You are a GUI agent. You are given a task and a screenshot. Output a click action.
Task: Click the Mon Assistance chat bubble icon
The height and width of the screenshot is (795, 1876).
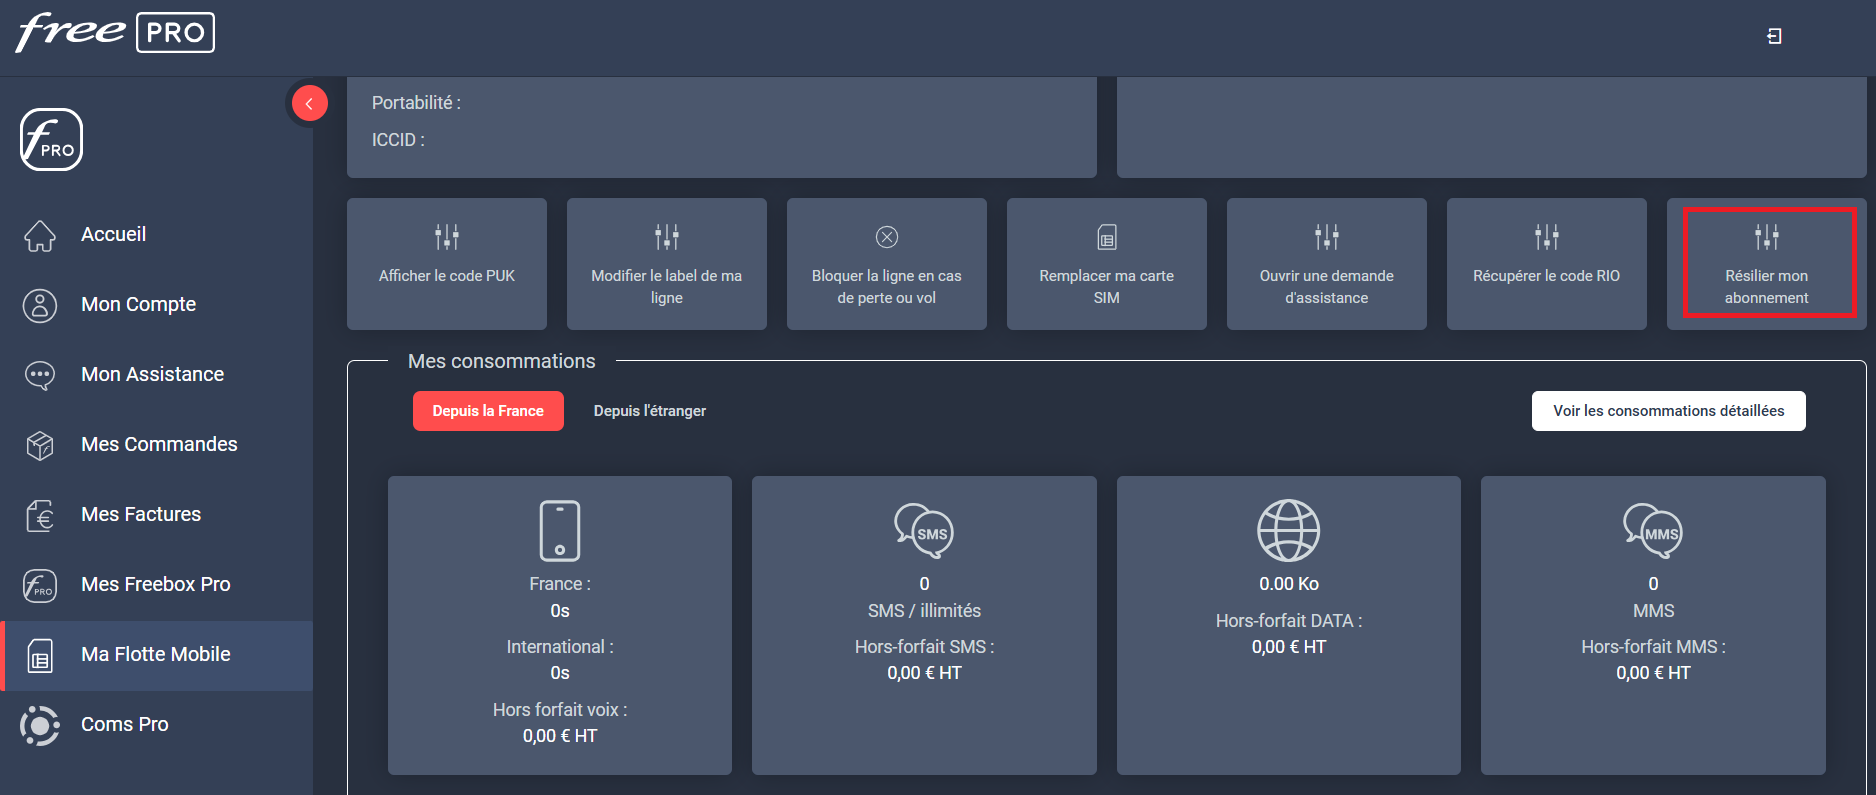pos(40,375)
